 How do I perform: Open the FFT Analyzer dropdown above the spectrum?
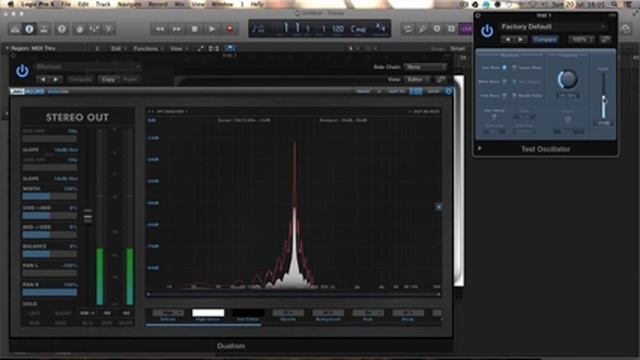tap(173, 111)
